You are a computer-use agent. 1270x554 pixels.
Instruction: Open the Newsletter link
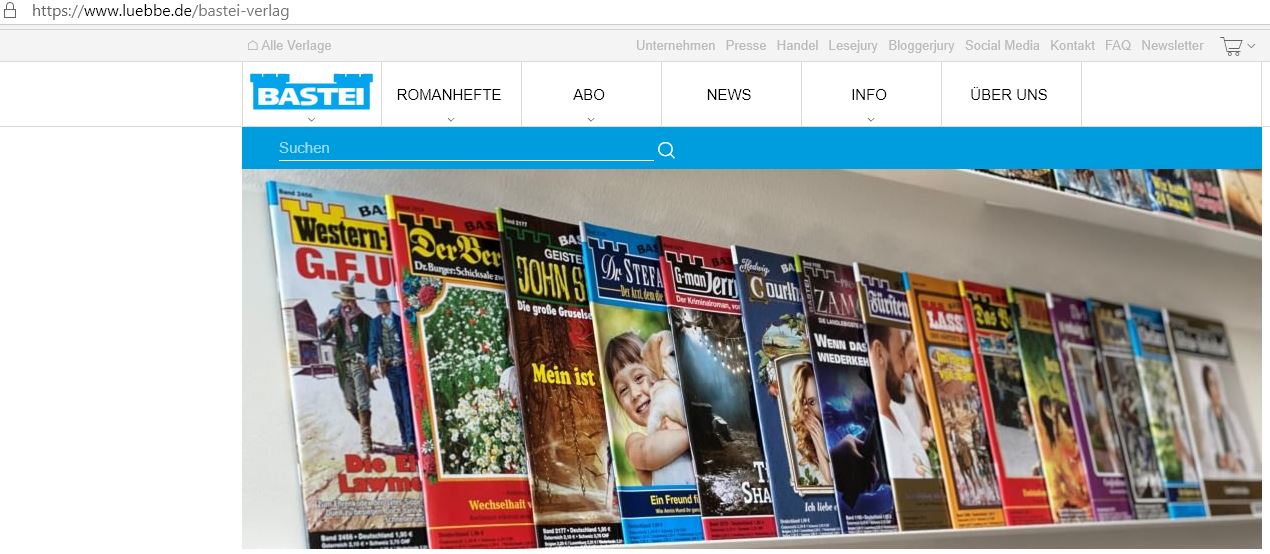1172,46
